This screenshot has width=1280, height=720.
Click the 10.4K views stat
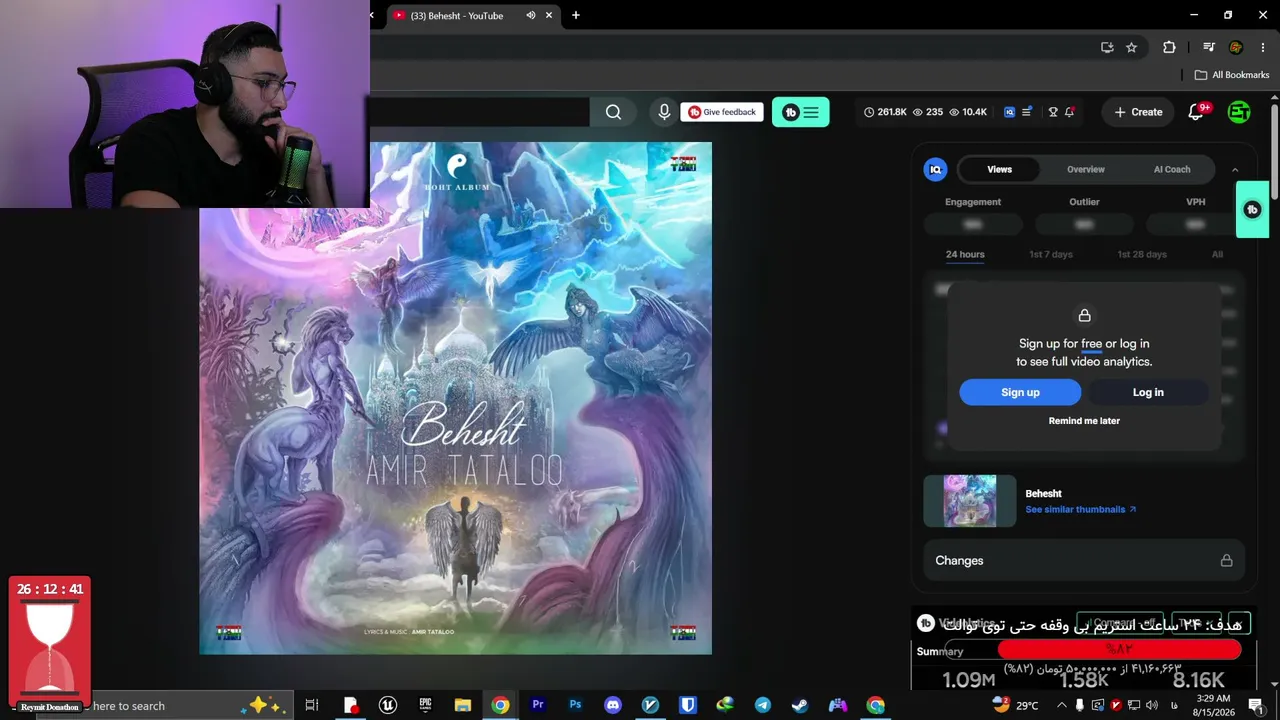click(x=968, y=112)
